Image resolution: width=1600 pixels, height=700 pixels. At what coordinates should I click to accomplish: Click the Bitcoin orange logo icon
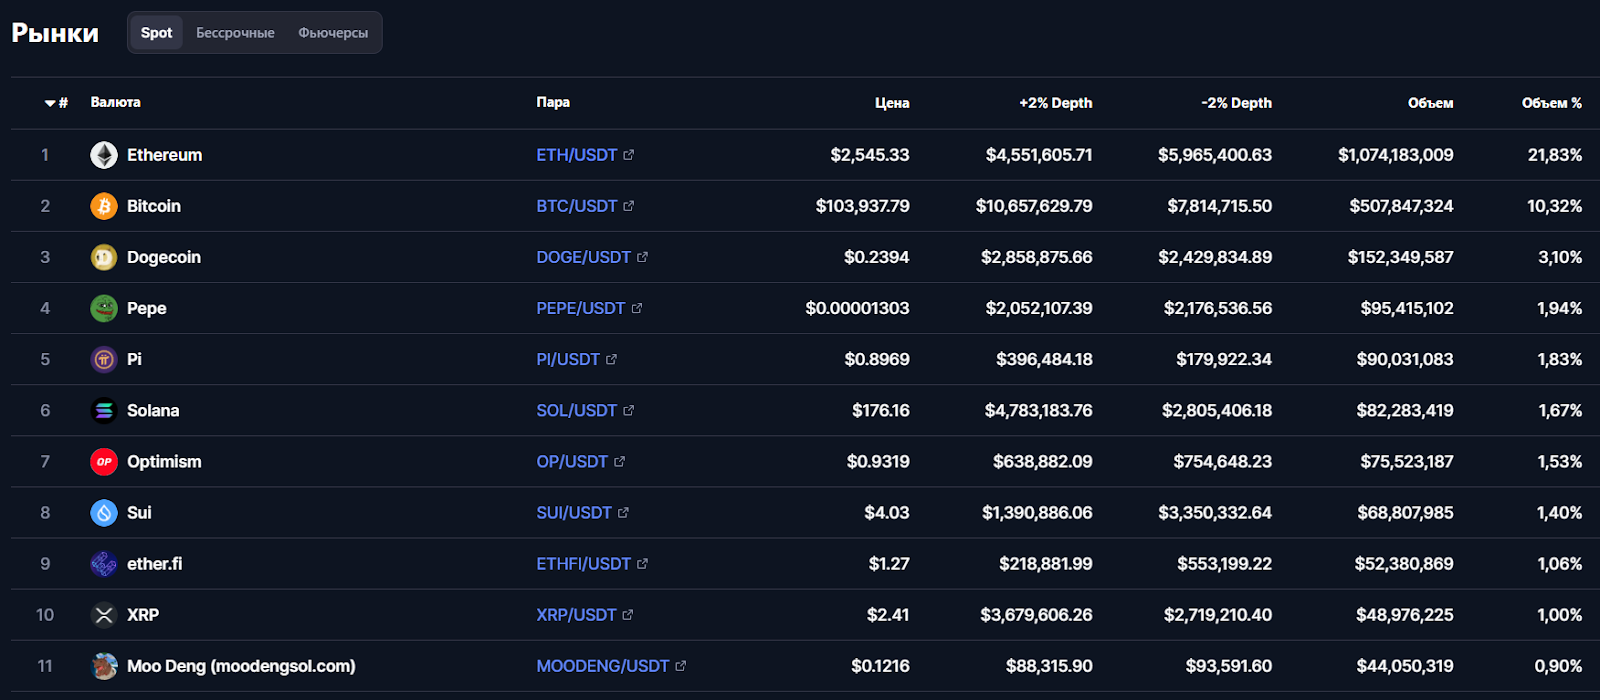(x=104, y=206)
